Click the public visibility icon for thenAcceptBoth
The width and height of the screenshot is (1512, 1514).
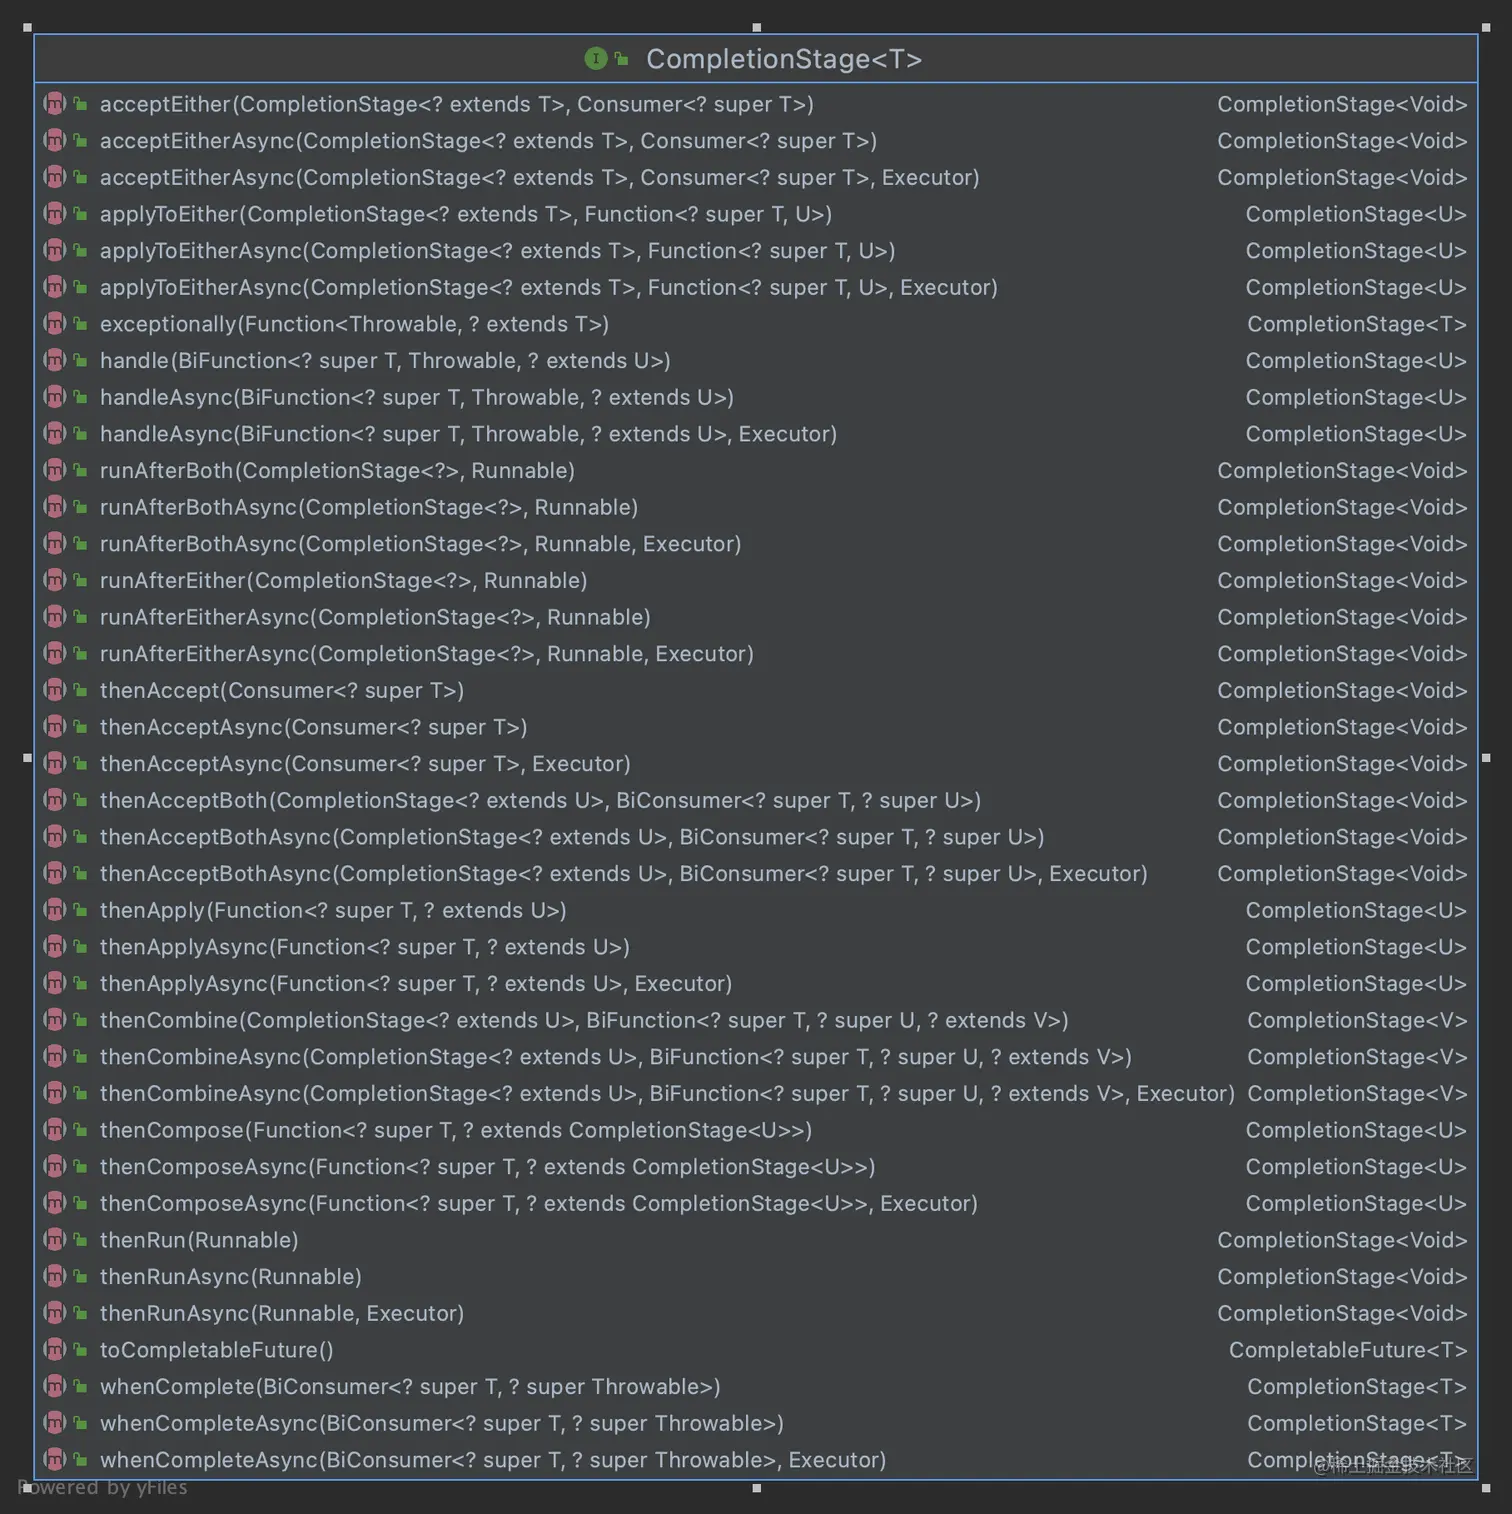(x=81, y=801)
